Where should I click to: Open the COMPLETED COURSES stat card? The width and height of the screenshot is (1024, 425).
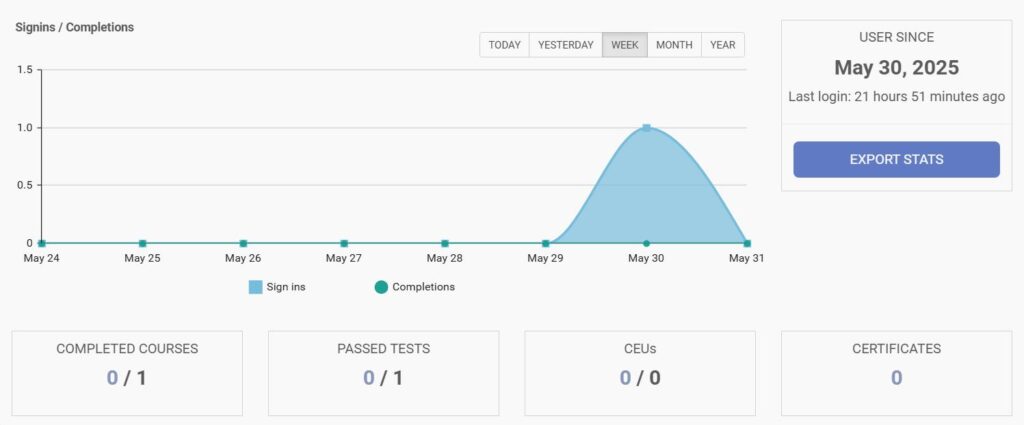click(x=127, y=373)
